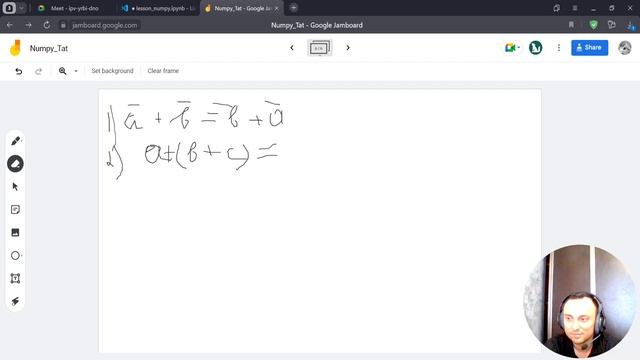Open the browser workspace icon at top-left

click(9, 8)
